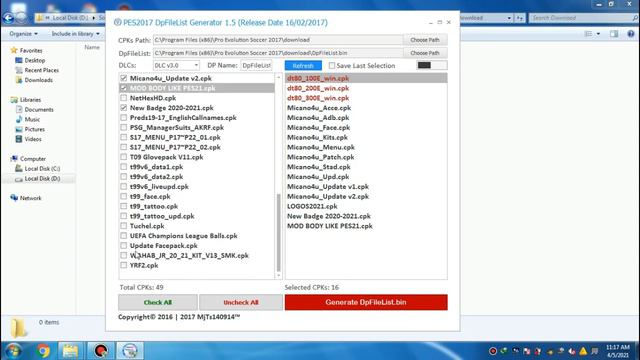Uncheck MOD BODY LIKE PES21.cpk checkbox
This screenshot has width=640, height=360.
124,88
